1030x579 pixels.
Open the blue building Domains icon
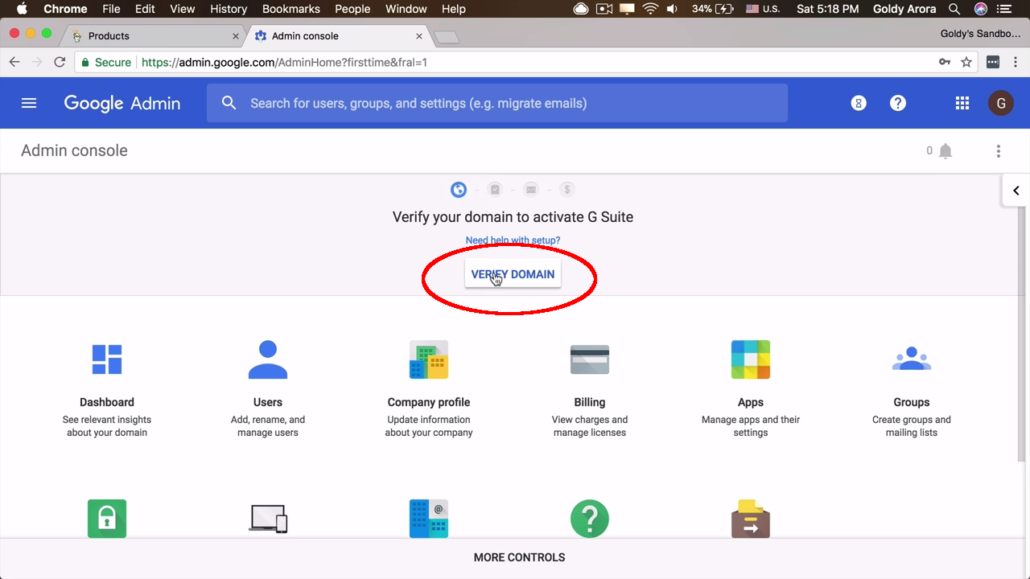tap(428, 519)
